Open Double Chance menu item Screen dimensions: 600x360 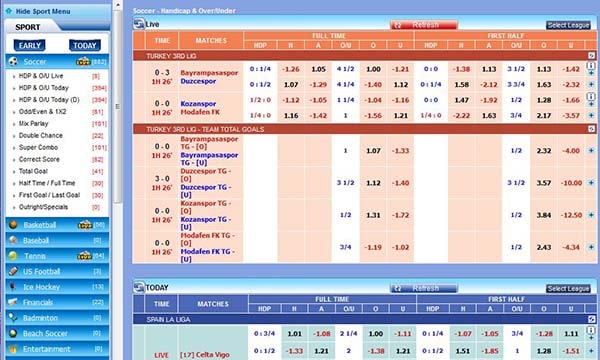point(41,135)
